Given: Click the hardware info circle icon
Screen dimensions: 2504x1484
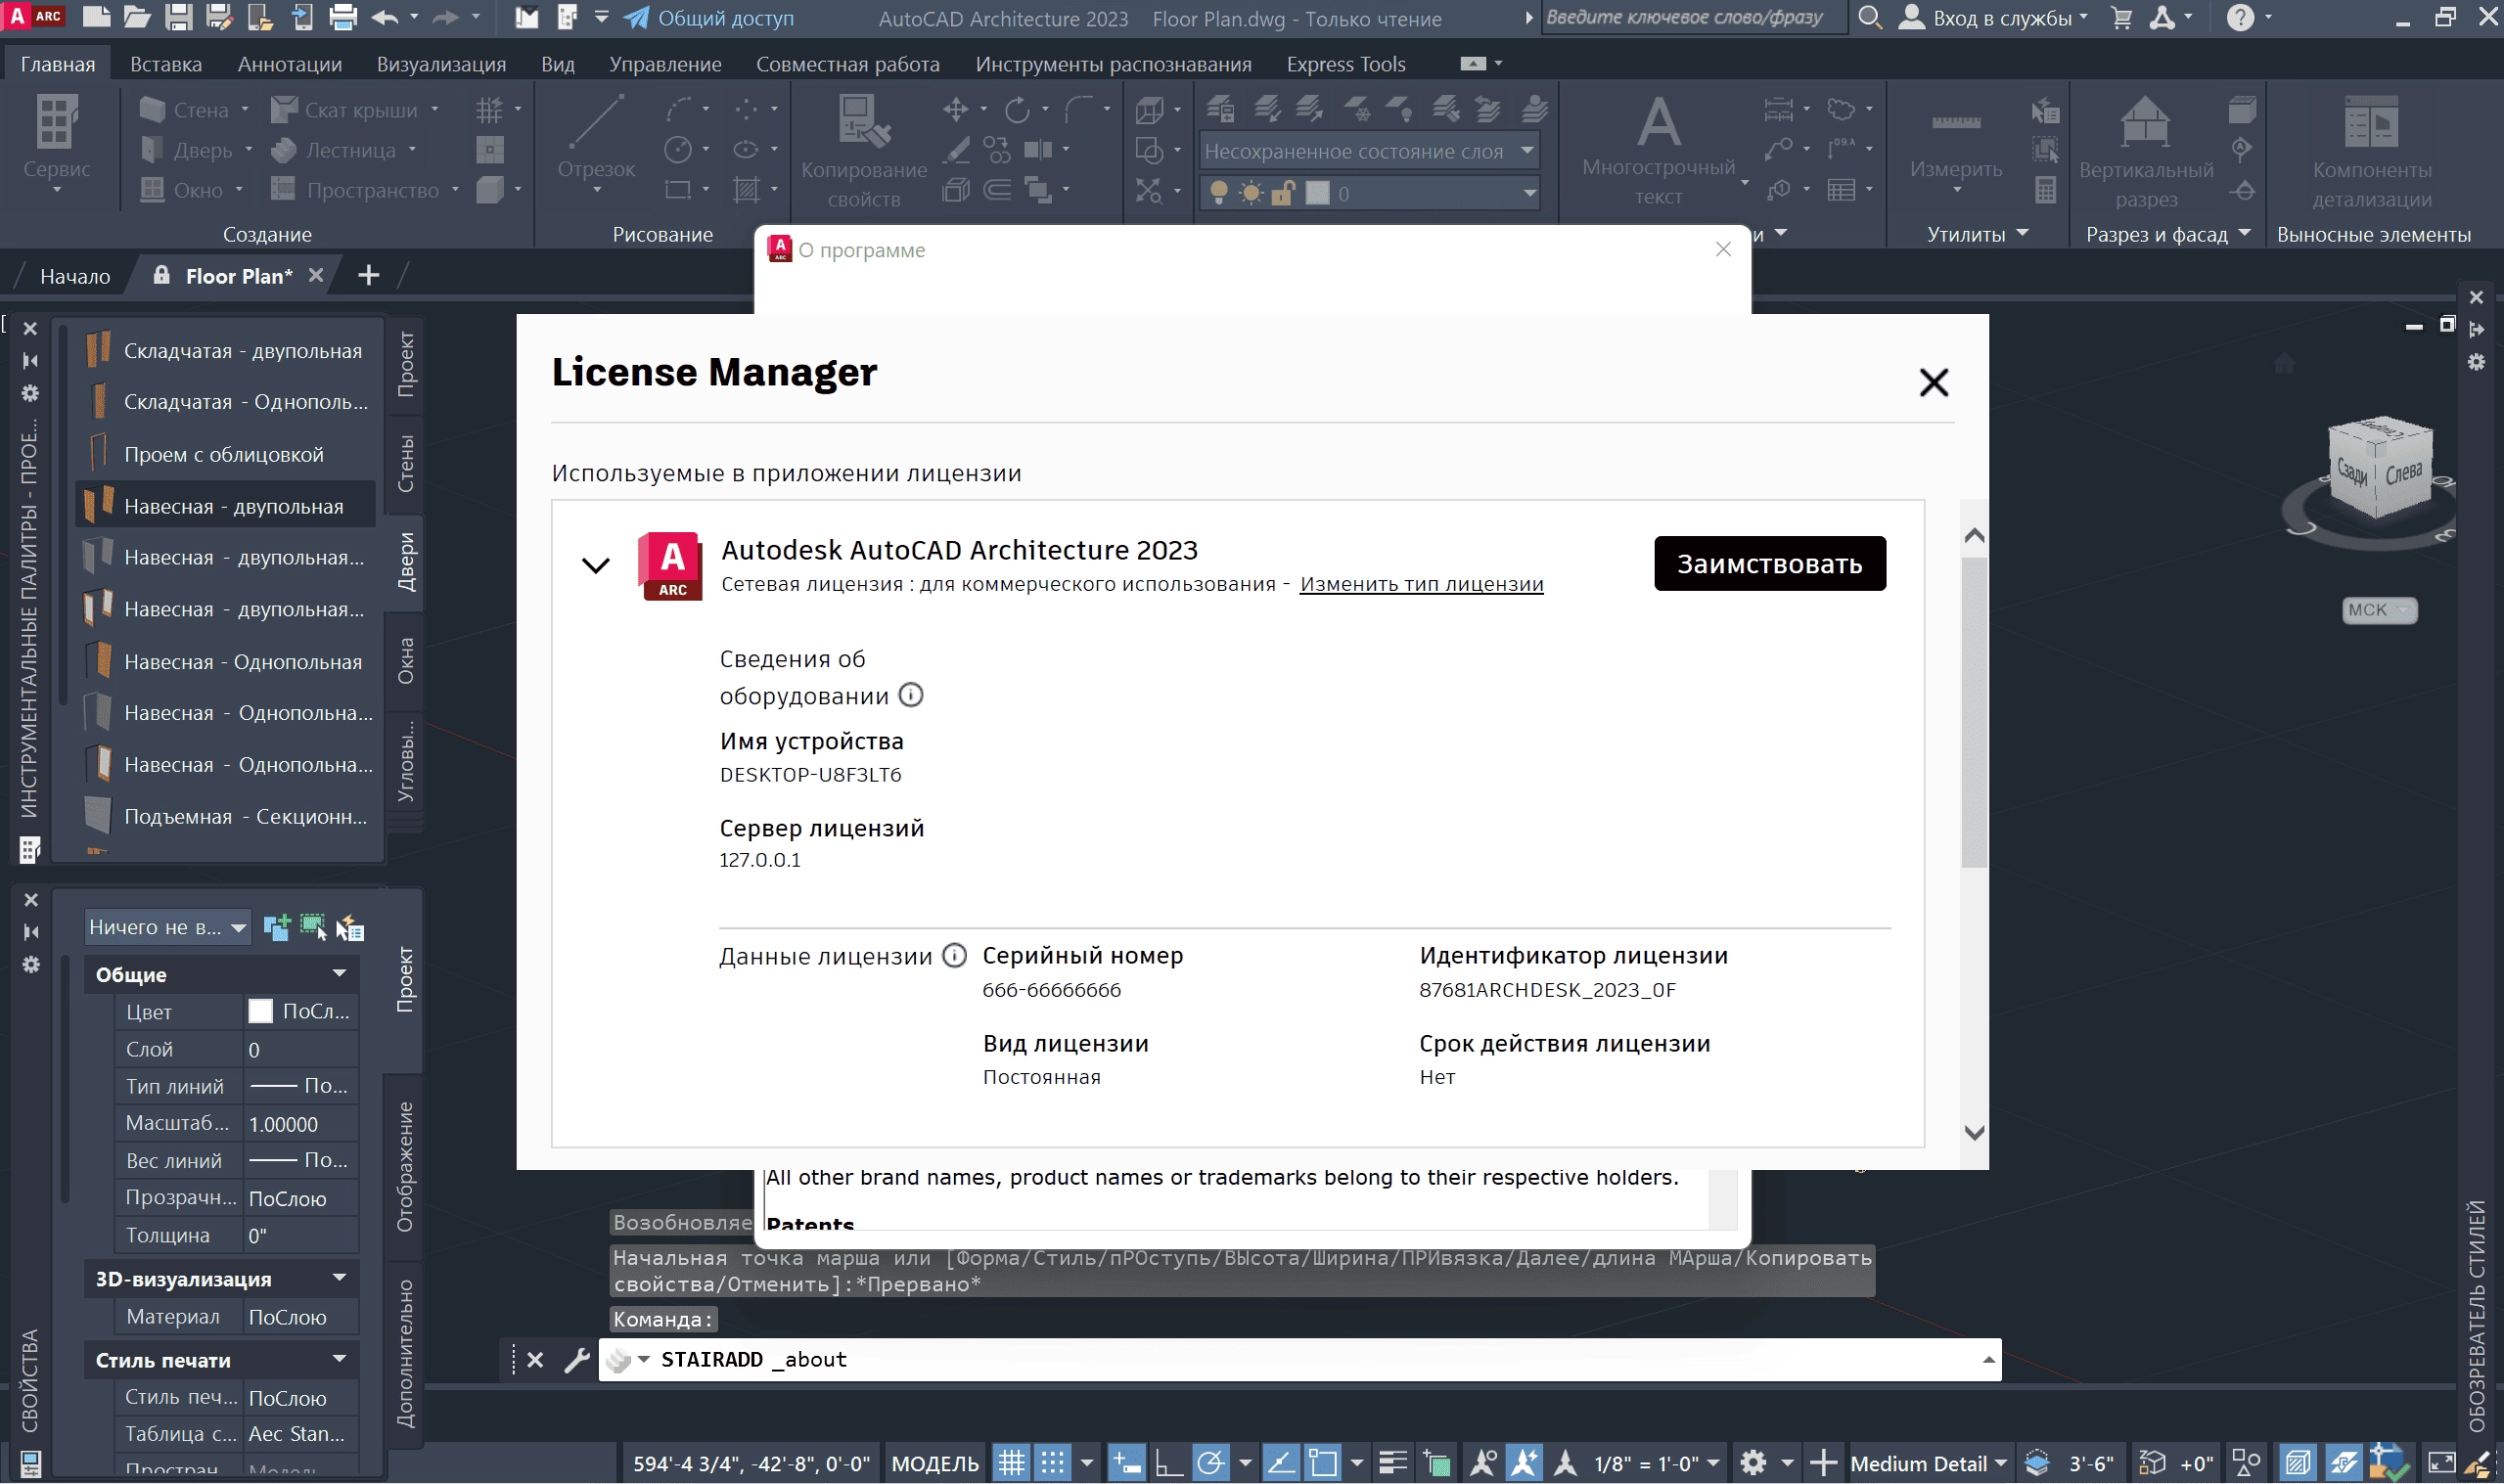Looking at the screenshot, I should coord(910,695).
